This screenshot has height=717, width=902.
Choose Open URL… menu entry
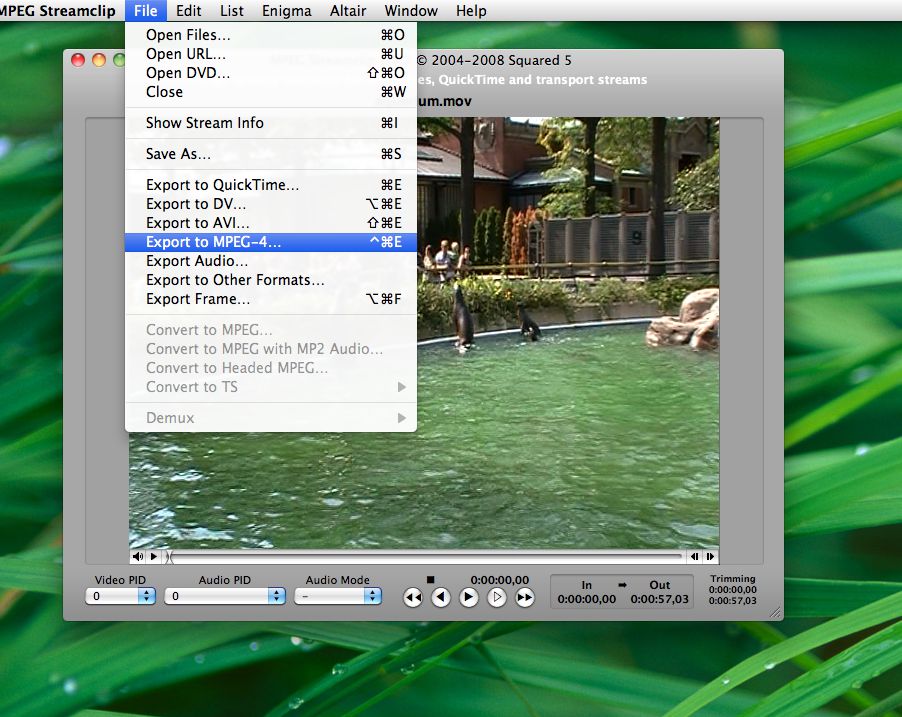(x=270, y=54)
